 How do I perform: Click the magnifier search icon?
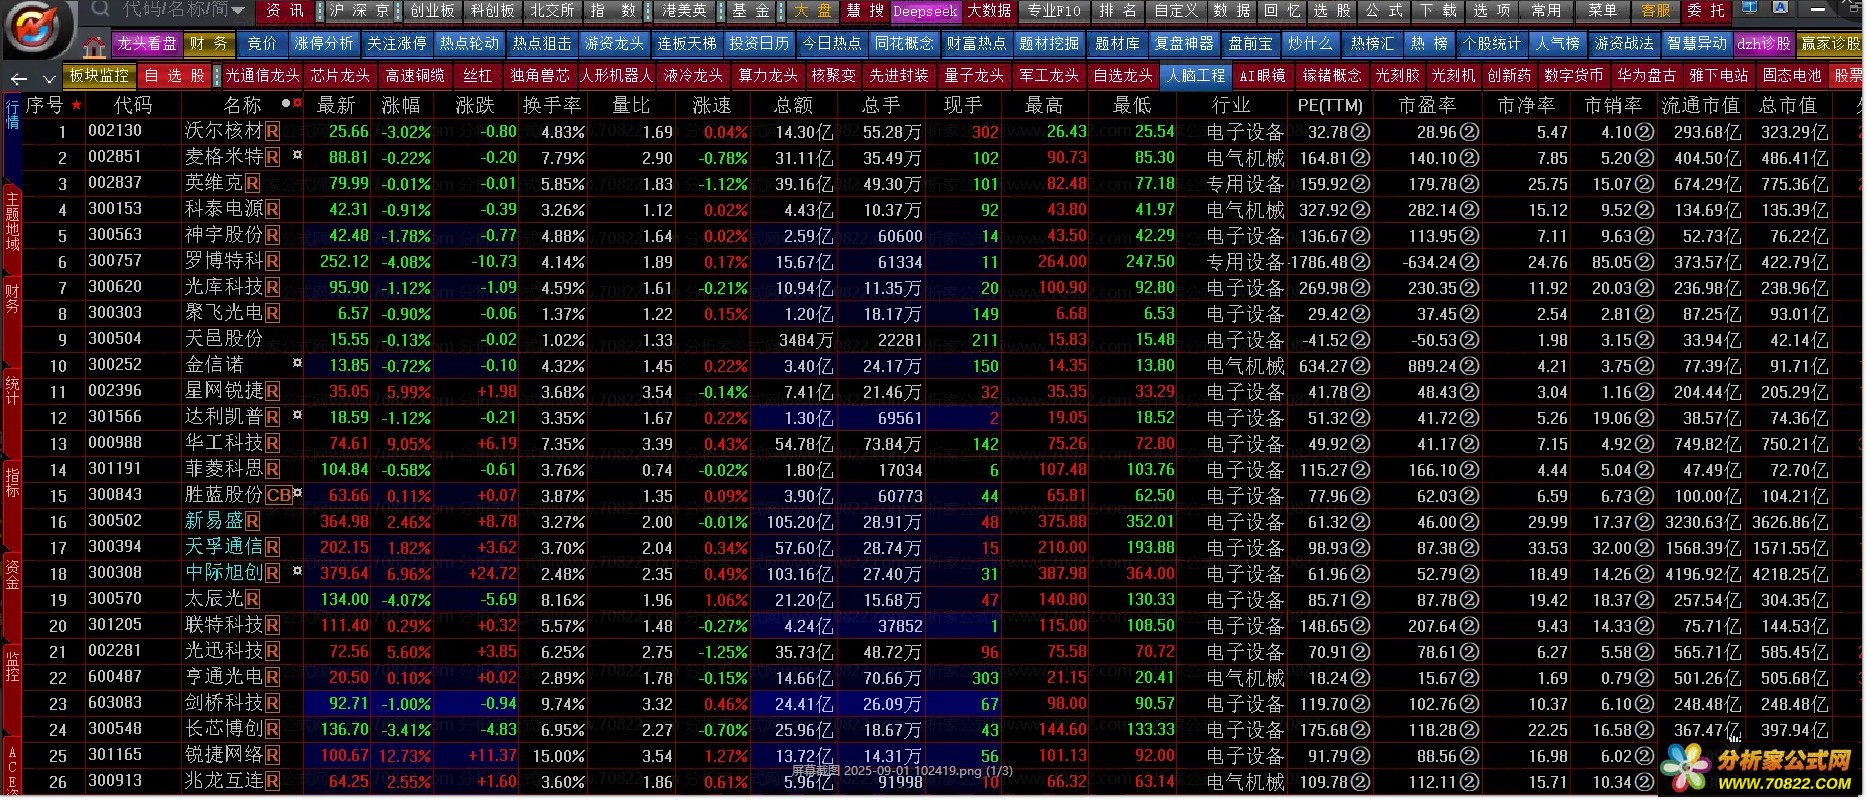(x=100, y=10)
